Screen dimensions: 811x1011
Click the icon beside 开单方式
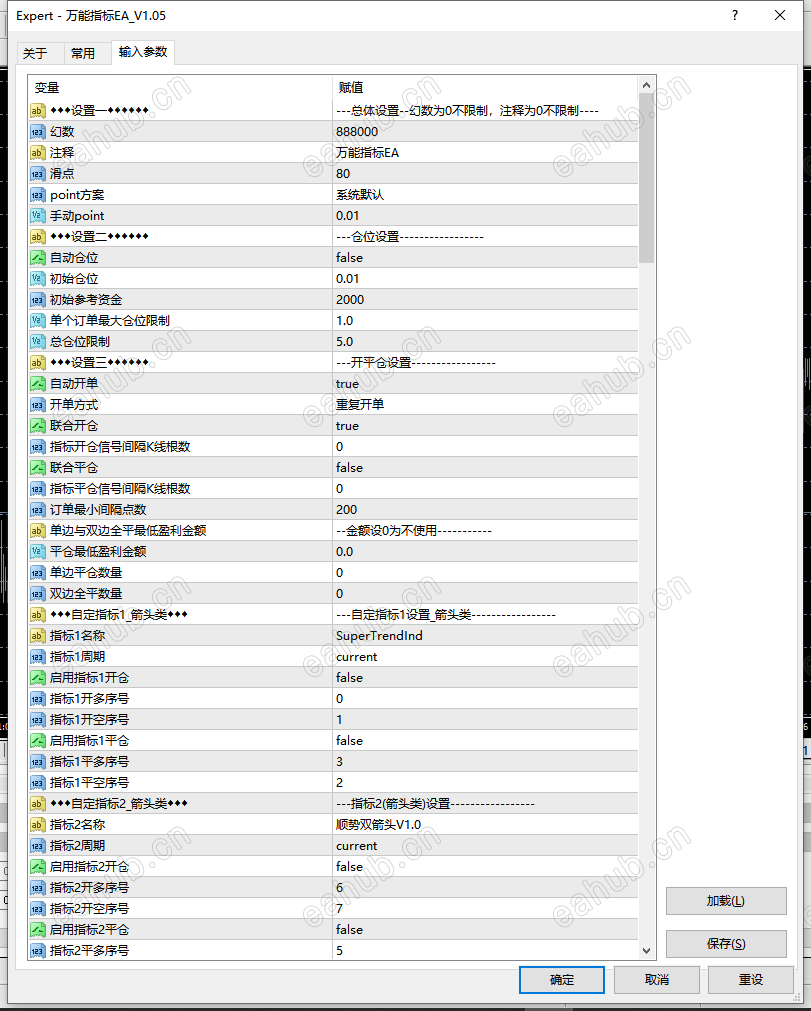coord(37,405)
